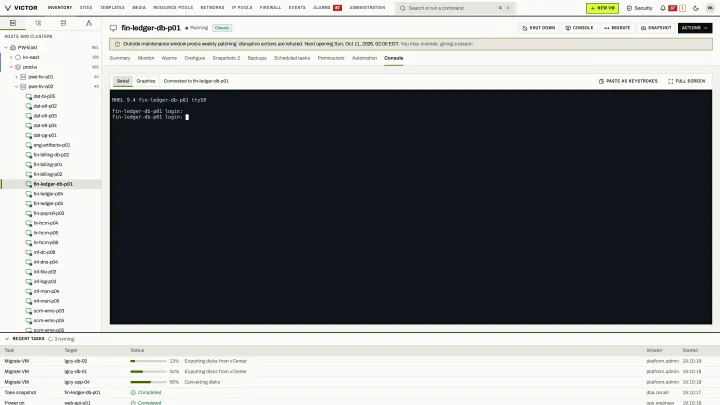This screenshot has height=405, width=720.
Task: Switch to the Snapshots tab
Action: point(226,58)
